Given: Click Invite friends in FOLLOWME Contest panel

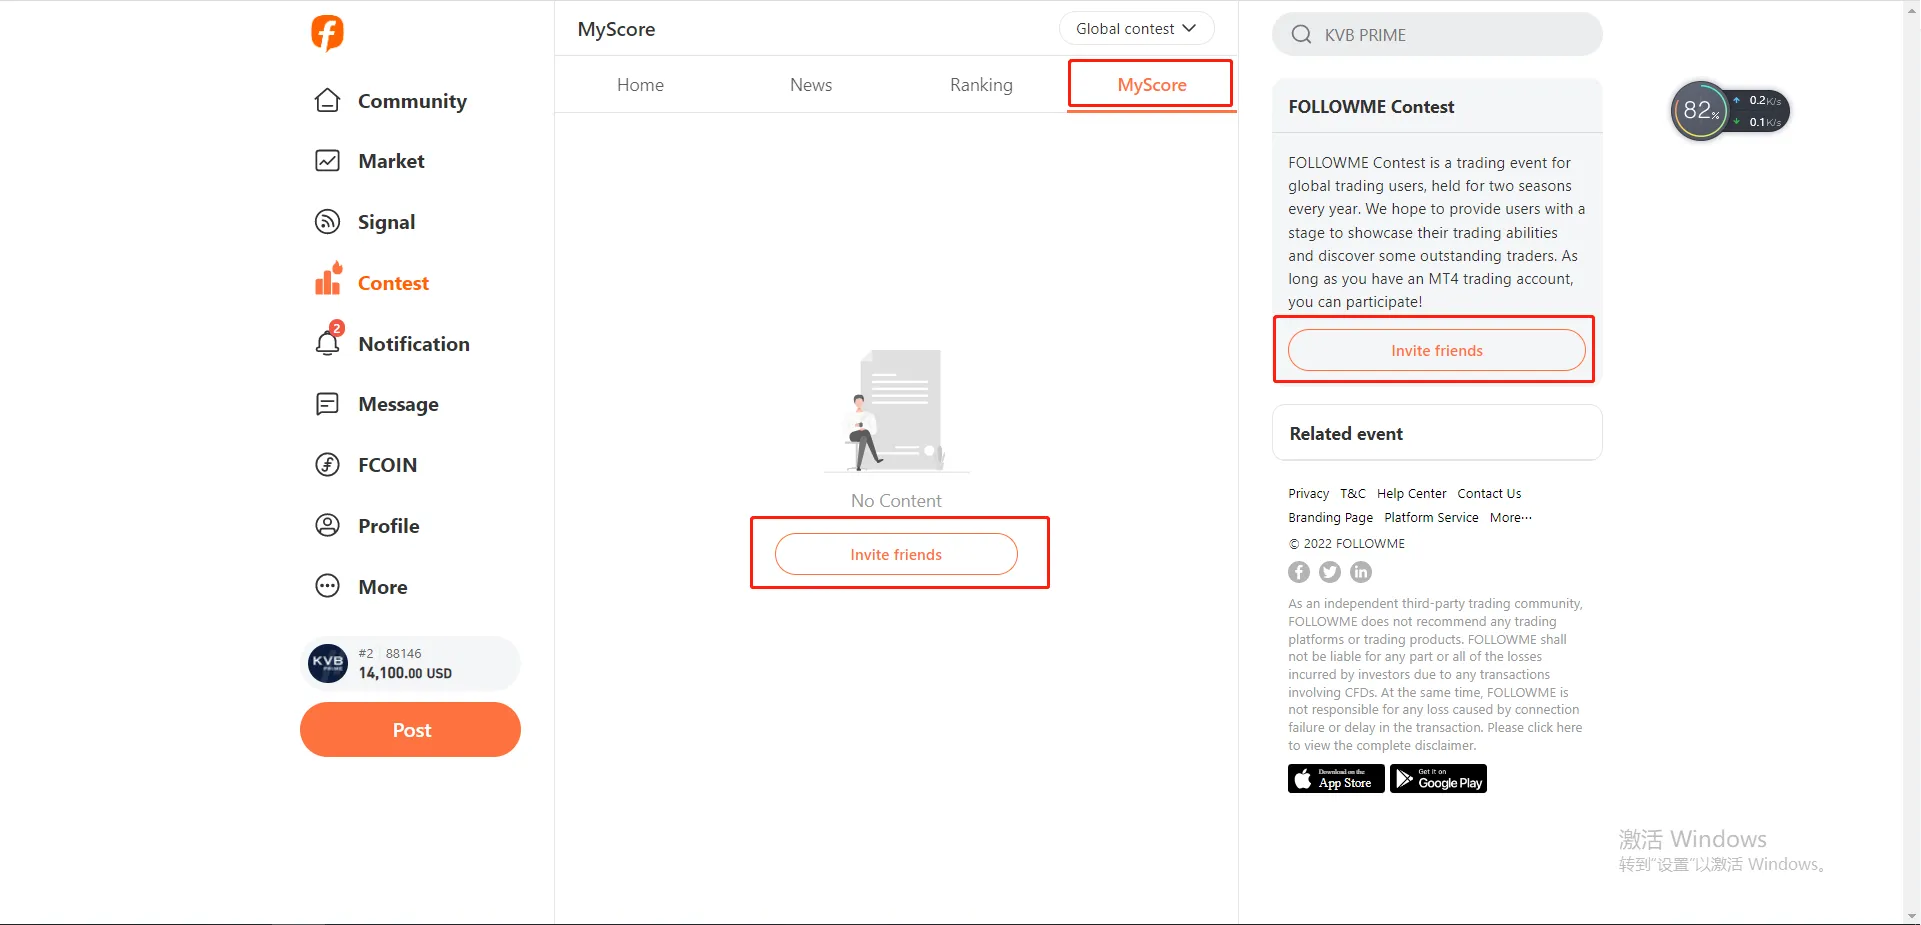Looking at the screenshot, I should point(1437,351).
